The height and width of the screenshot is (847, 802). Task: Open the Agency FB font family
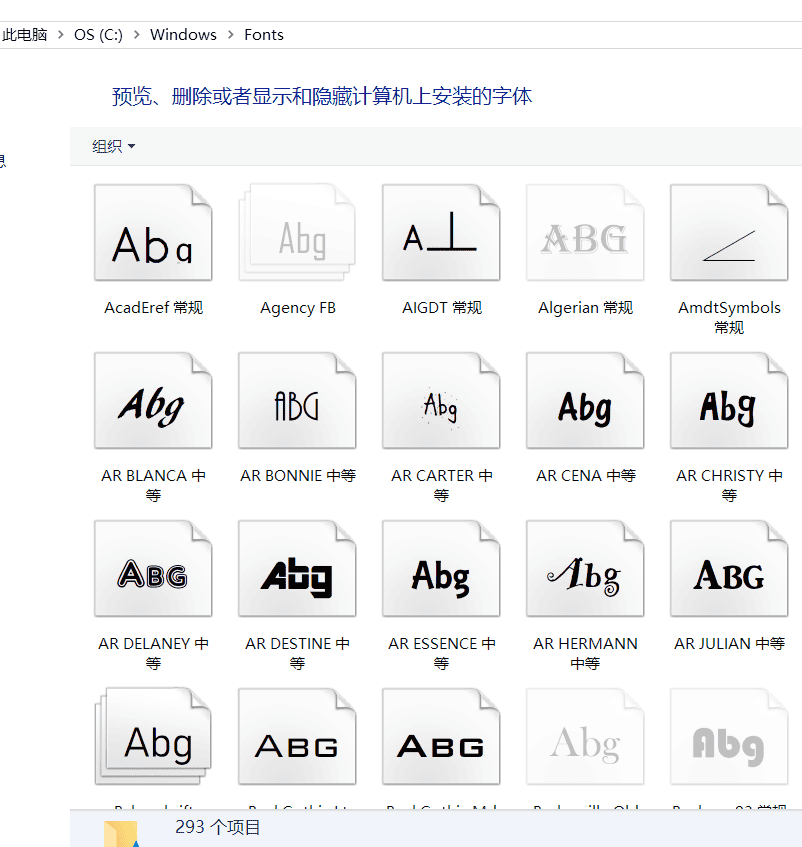pyautogui.click(x=297, y=233)
